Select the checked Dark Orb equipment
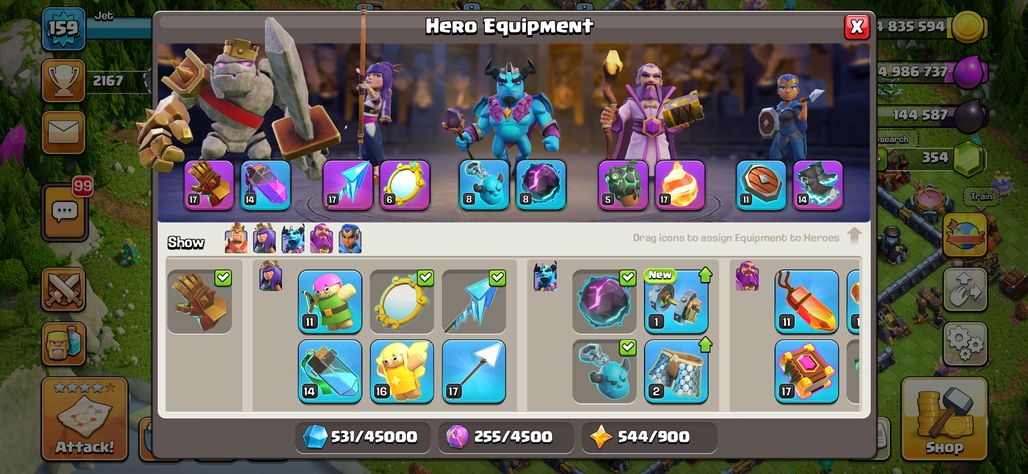Viewport: 1028px width, 474px height. [x=604, y=302]
